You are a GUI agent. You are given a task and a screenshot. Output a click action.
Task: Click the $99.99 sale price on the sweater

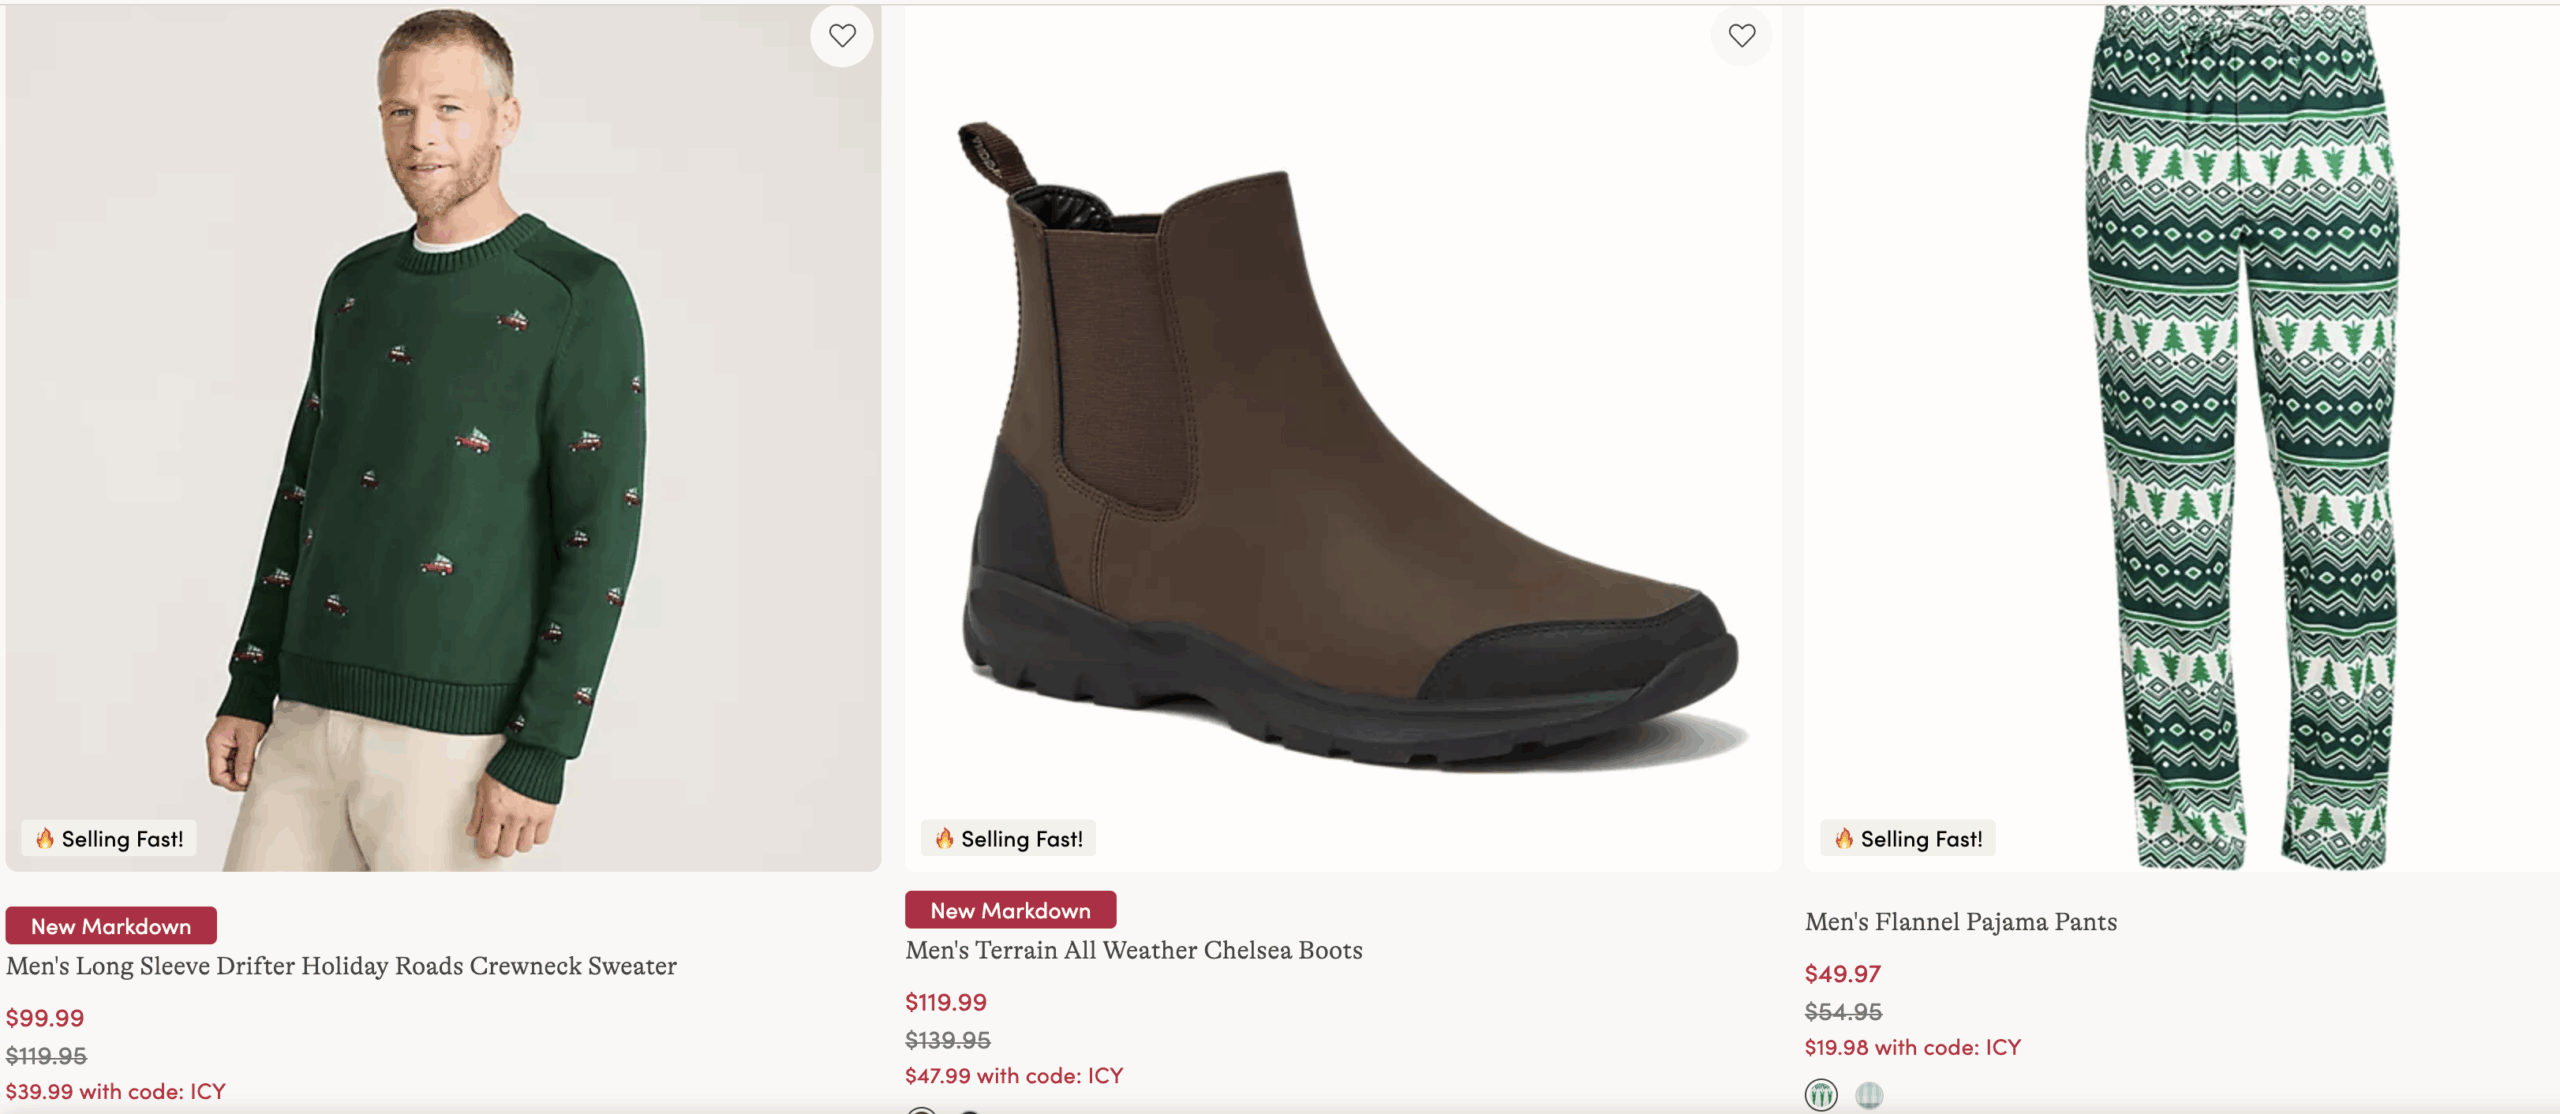[44, 1018]
